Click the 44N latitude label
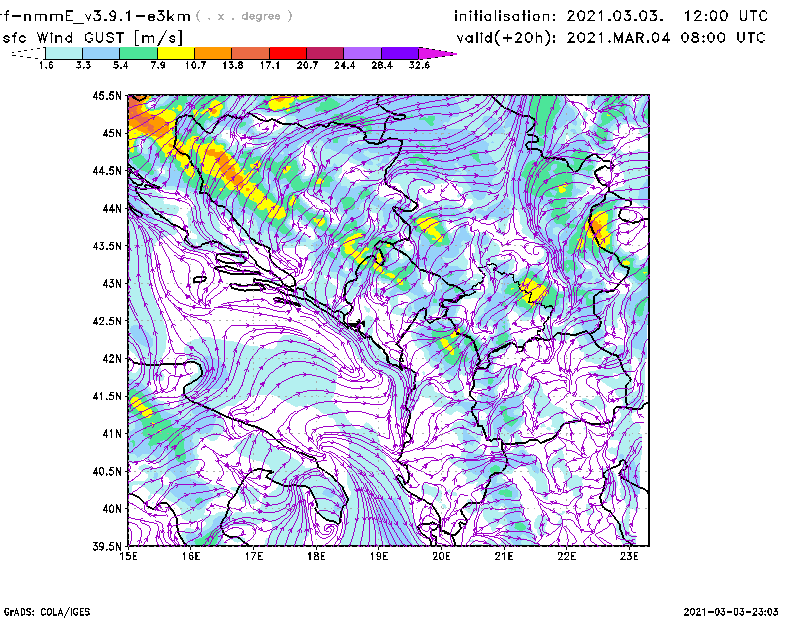The height and width of the screenshot is (618, 800). click(x=112, y=208)
